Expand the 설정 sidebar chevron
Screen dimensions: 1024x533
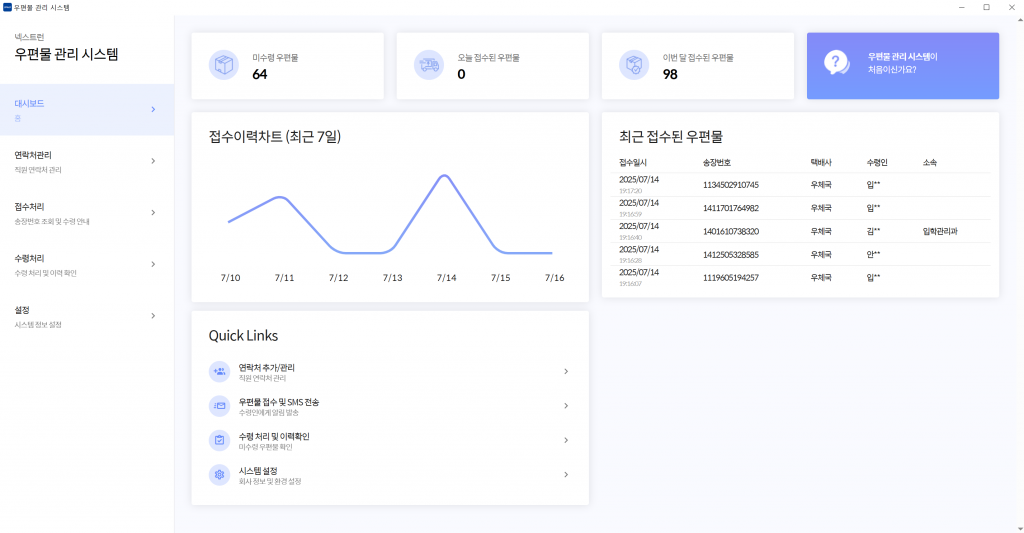(x=153, y=316)
